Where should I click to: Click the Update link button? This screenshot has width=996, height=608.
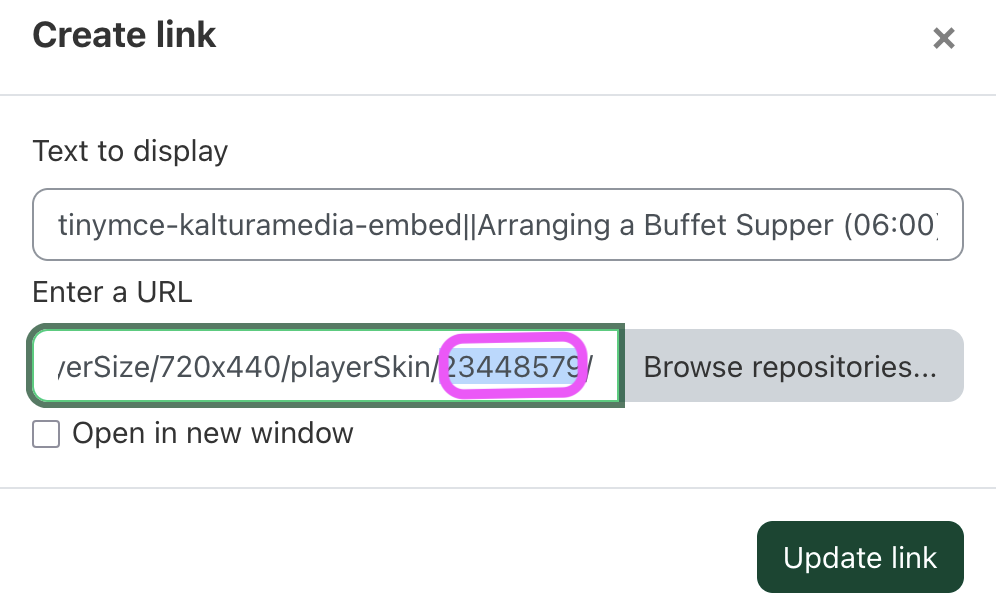point(860,557)
